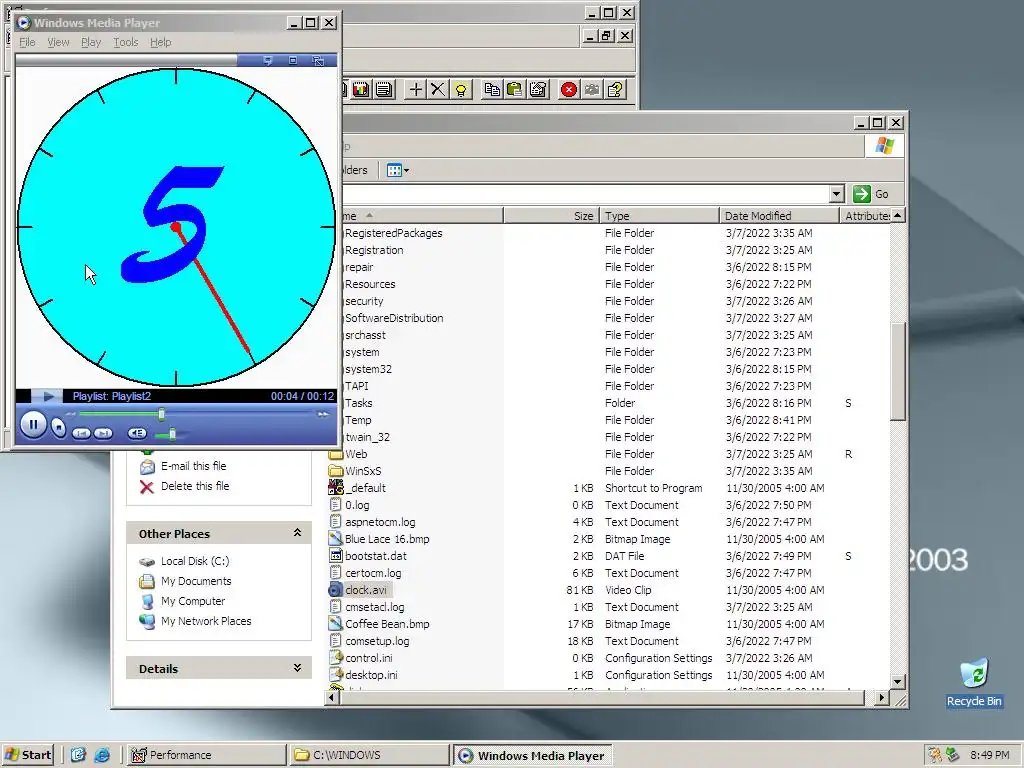Select the bootstat.dat file icon
The width and height of the screenshot is (1024, 768).
(336, 556)
